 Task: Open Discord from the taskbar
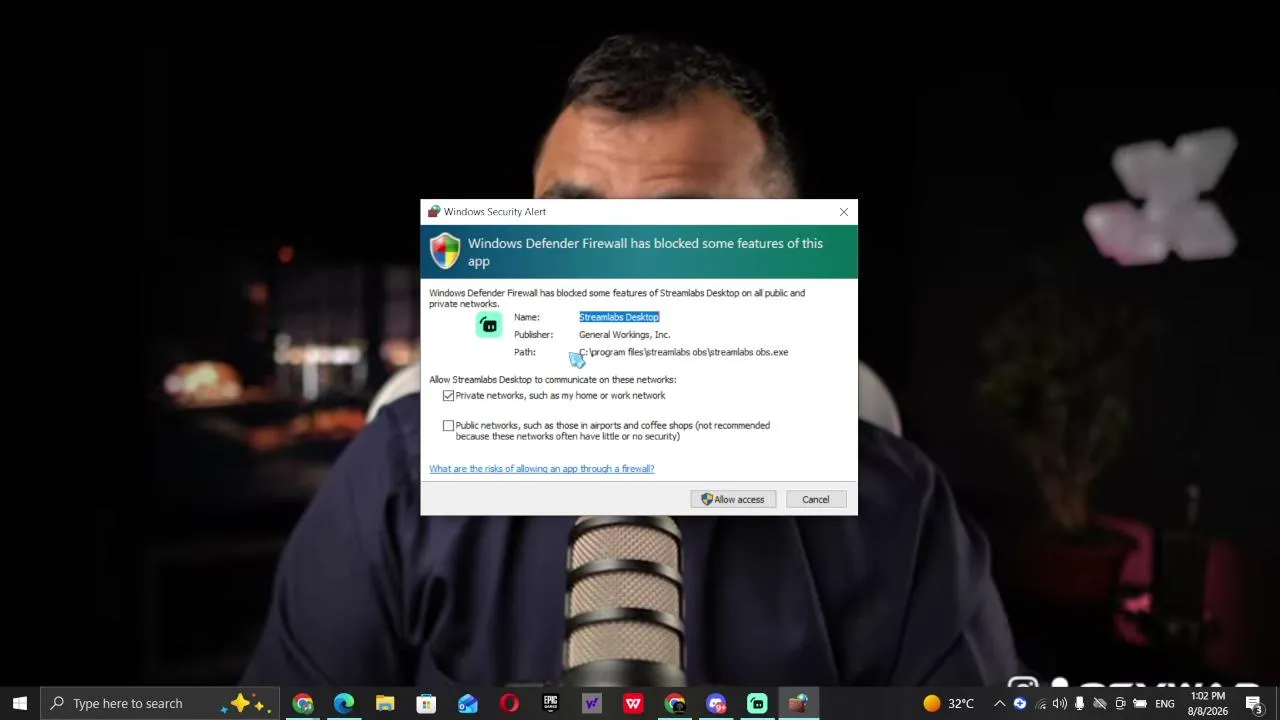click(x=716, y=703)
